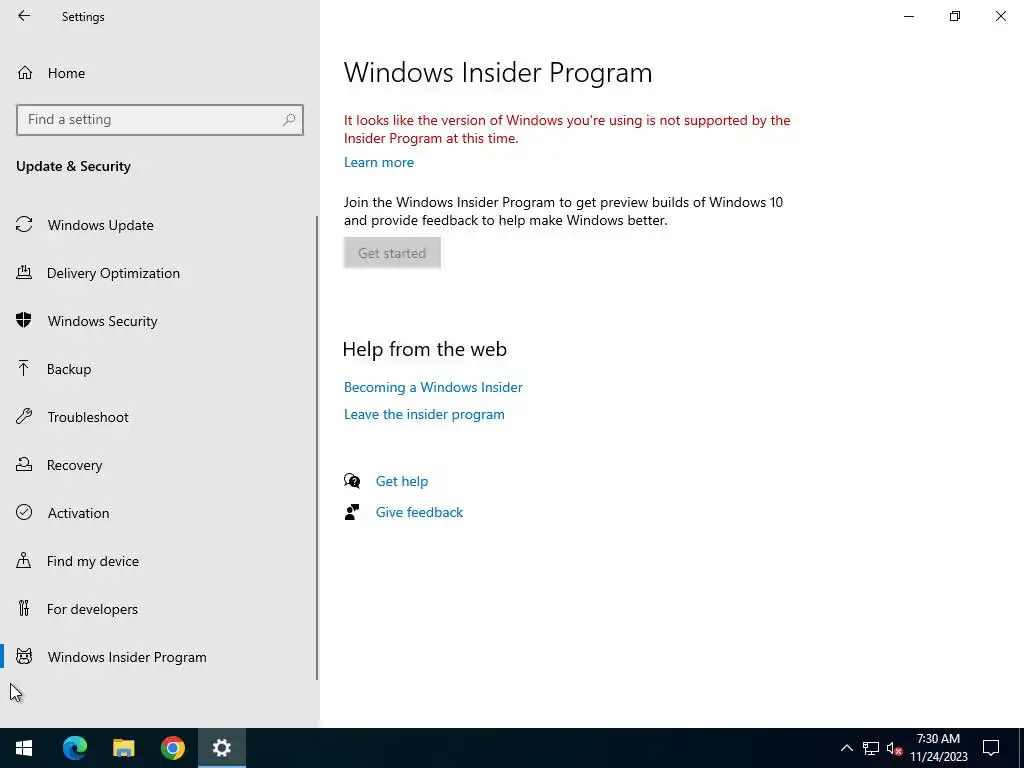Open the Home icon in sidebar
The width and height of the screenshot is (1024, 768).
click(x=25, y=72)
